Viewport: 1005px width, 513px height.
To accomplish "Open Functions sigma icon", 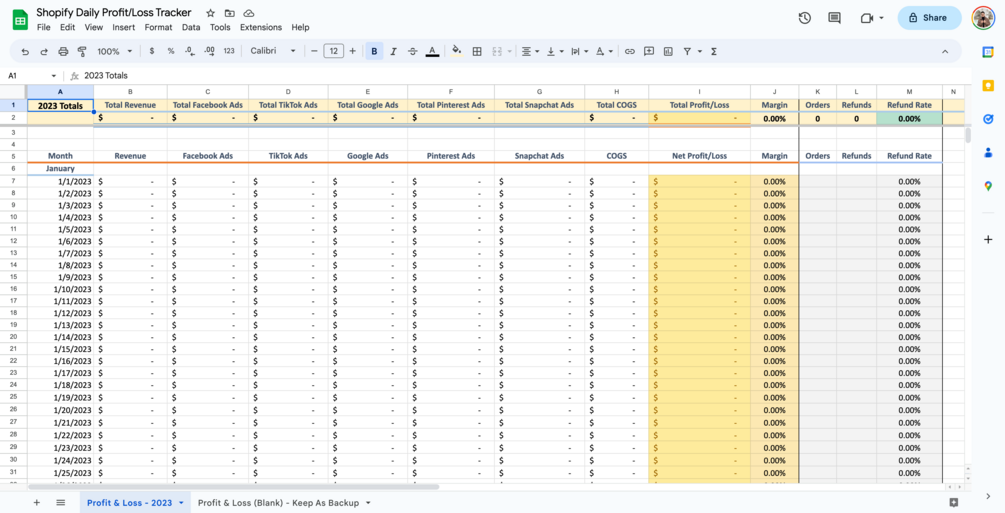I will (713, 51).
